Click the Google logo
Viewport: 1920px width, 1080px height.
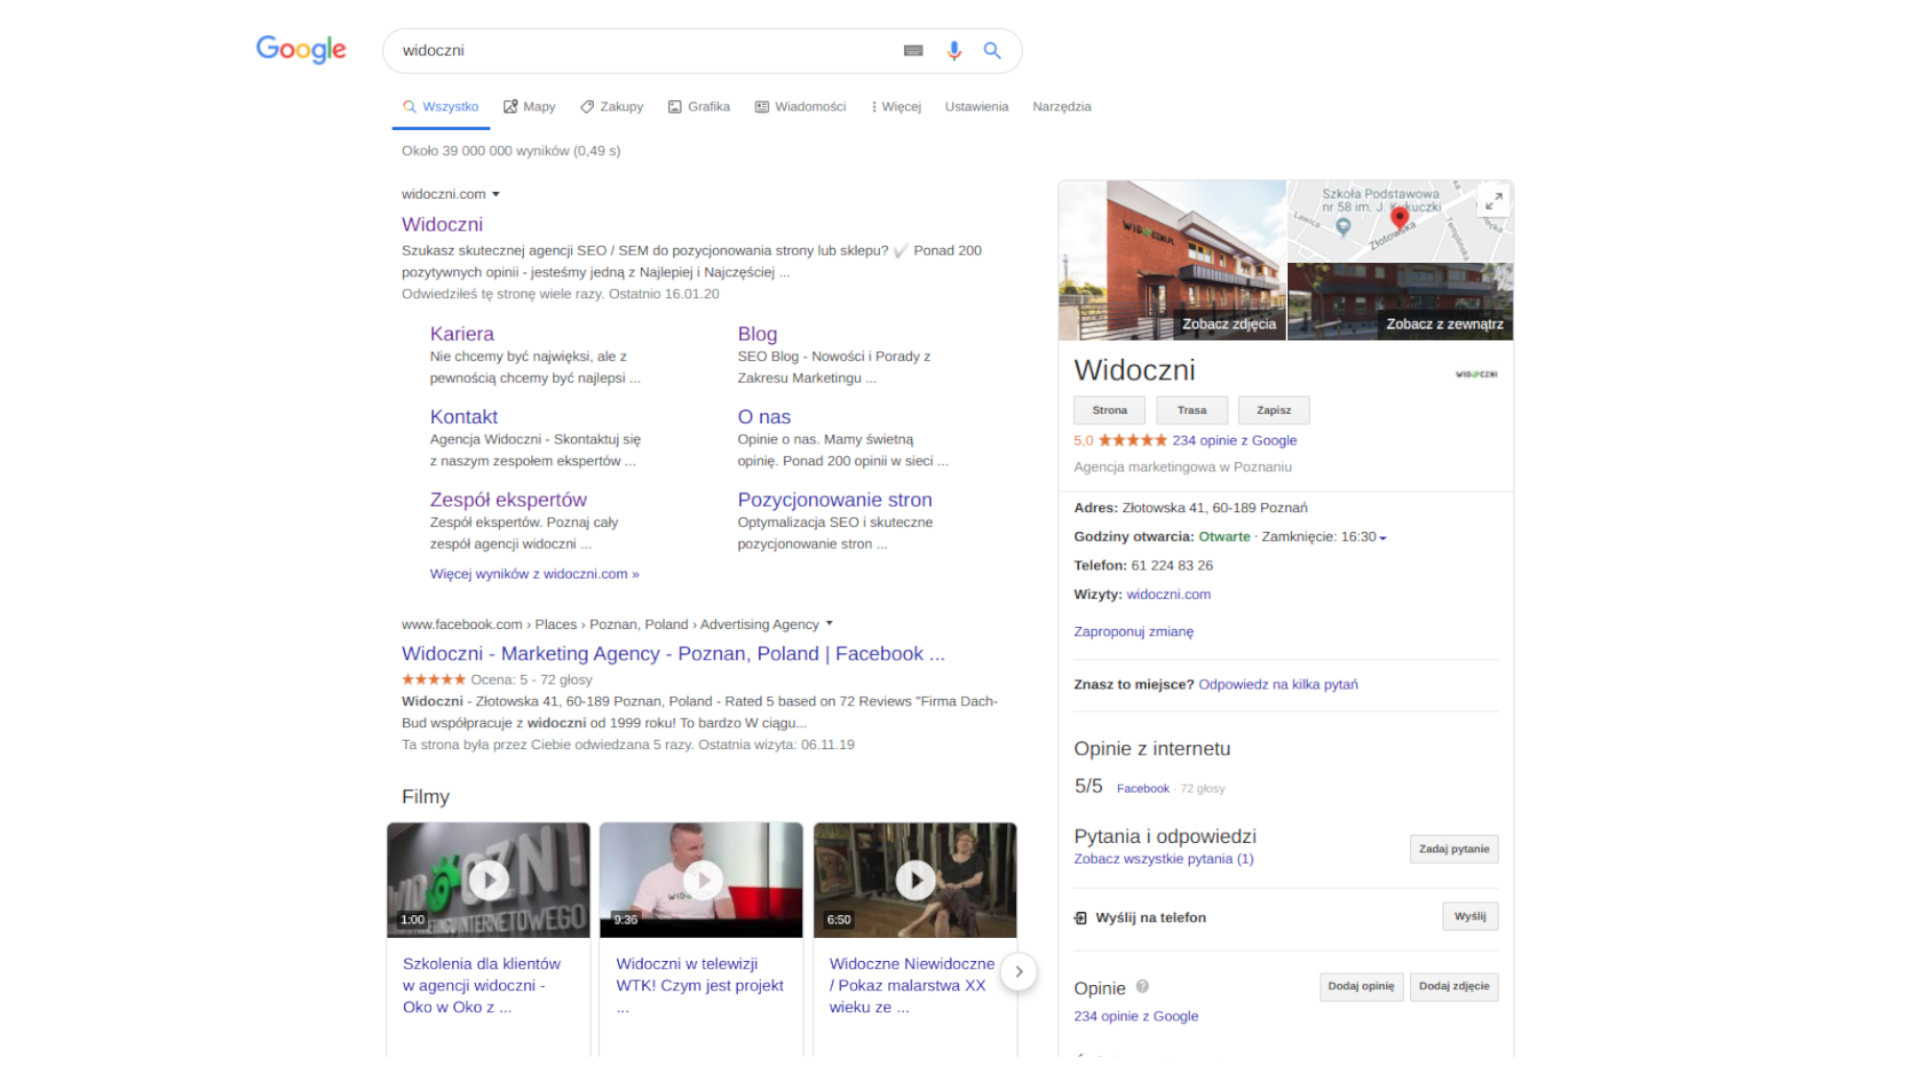coord(301,49)
